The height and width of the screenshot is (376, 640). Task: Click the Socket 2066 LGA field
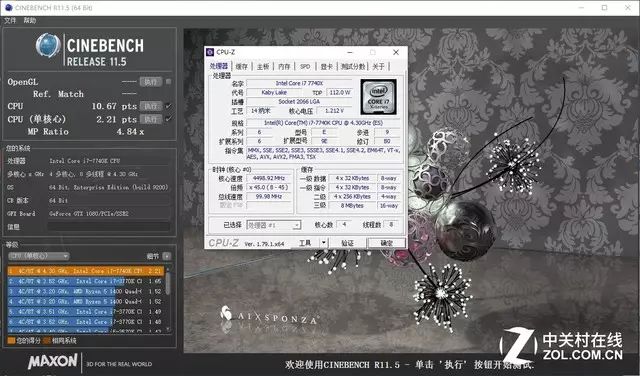(x=299, y=102)
